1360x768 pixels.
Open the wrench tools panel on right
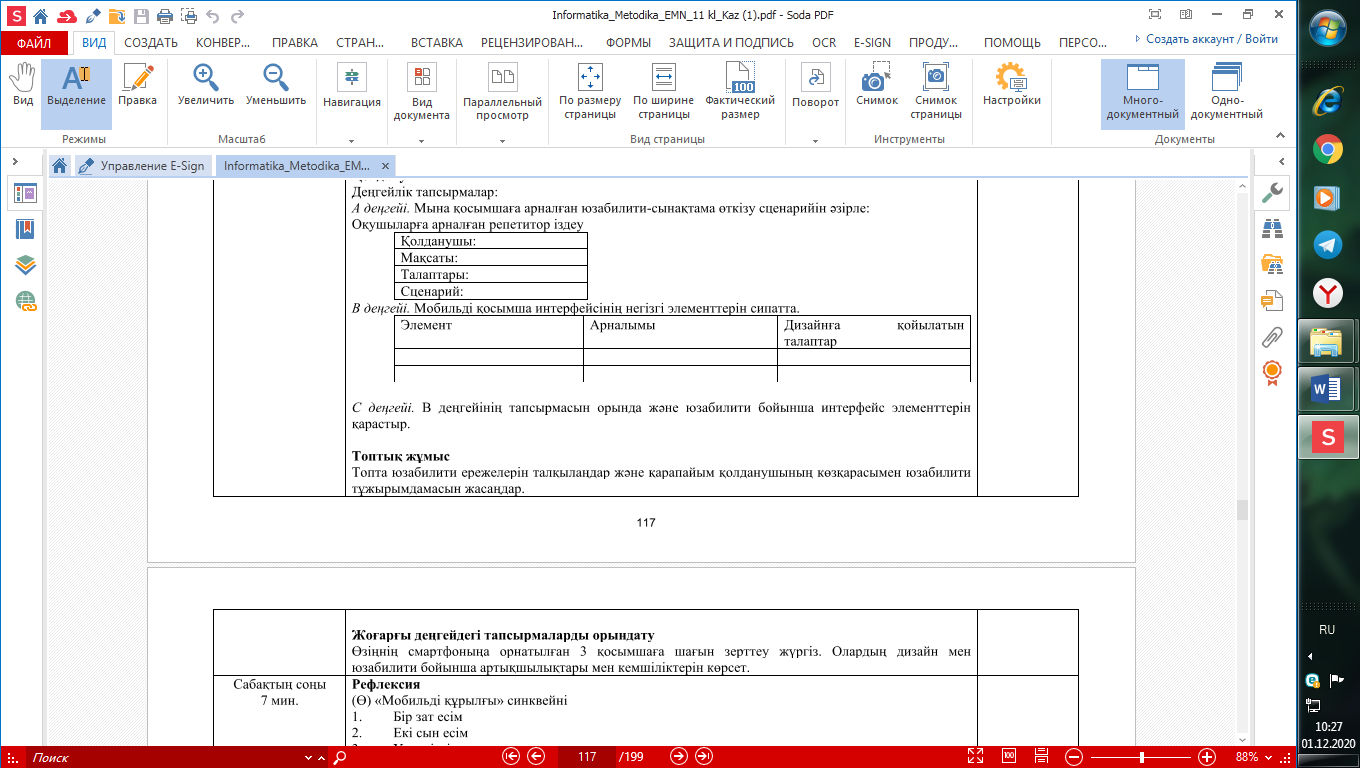[x=1273, y=193]
